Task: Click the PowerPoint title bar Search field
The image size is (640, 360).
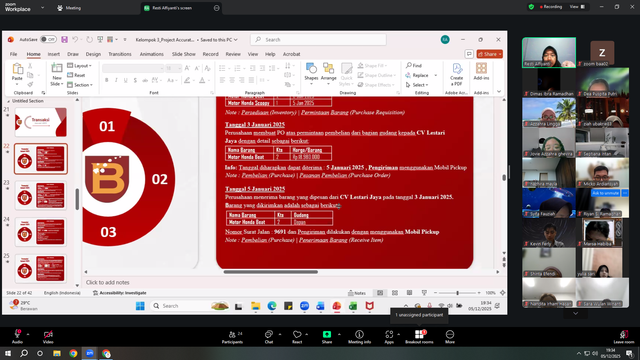Action: pyautogui.click(x=318, y=40)
